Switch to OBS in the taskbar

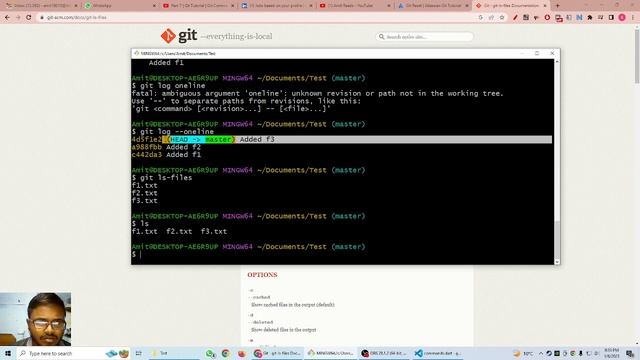(384, 353)
